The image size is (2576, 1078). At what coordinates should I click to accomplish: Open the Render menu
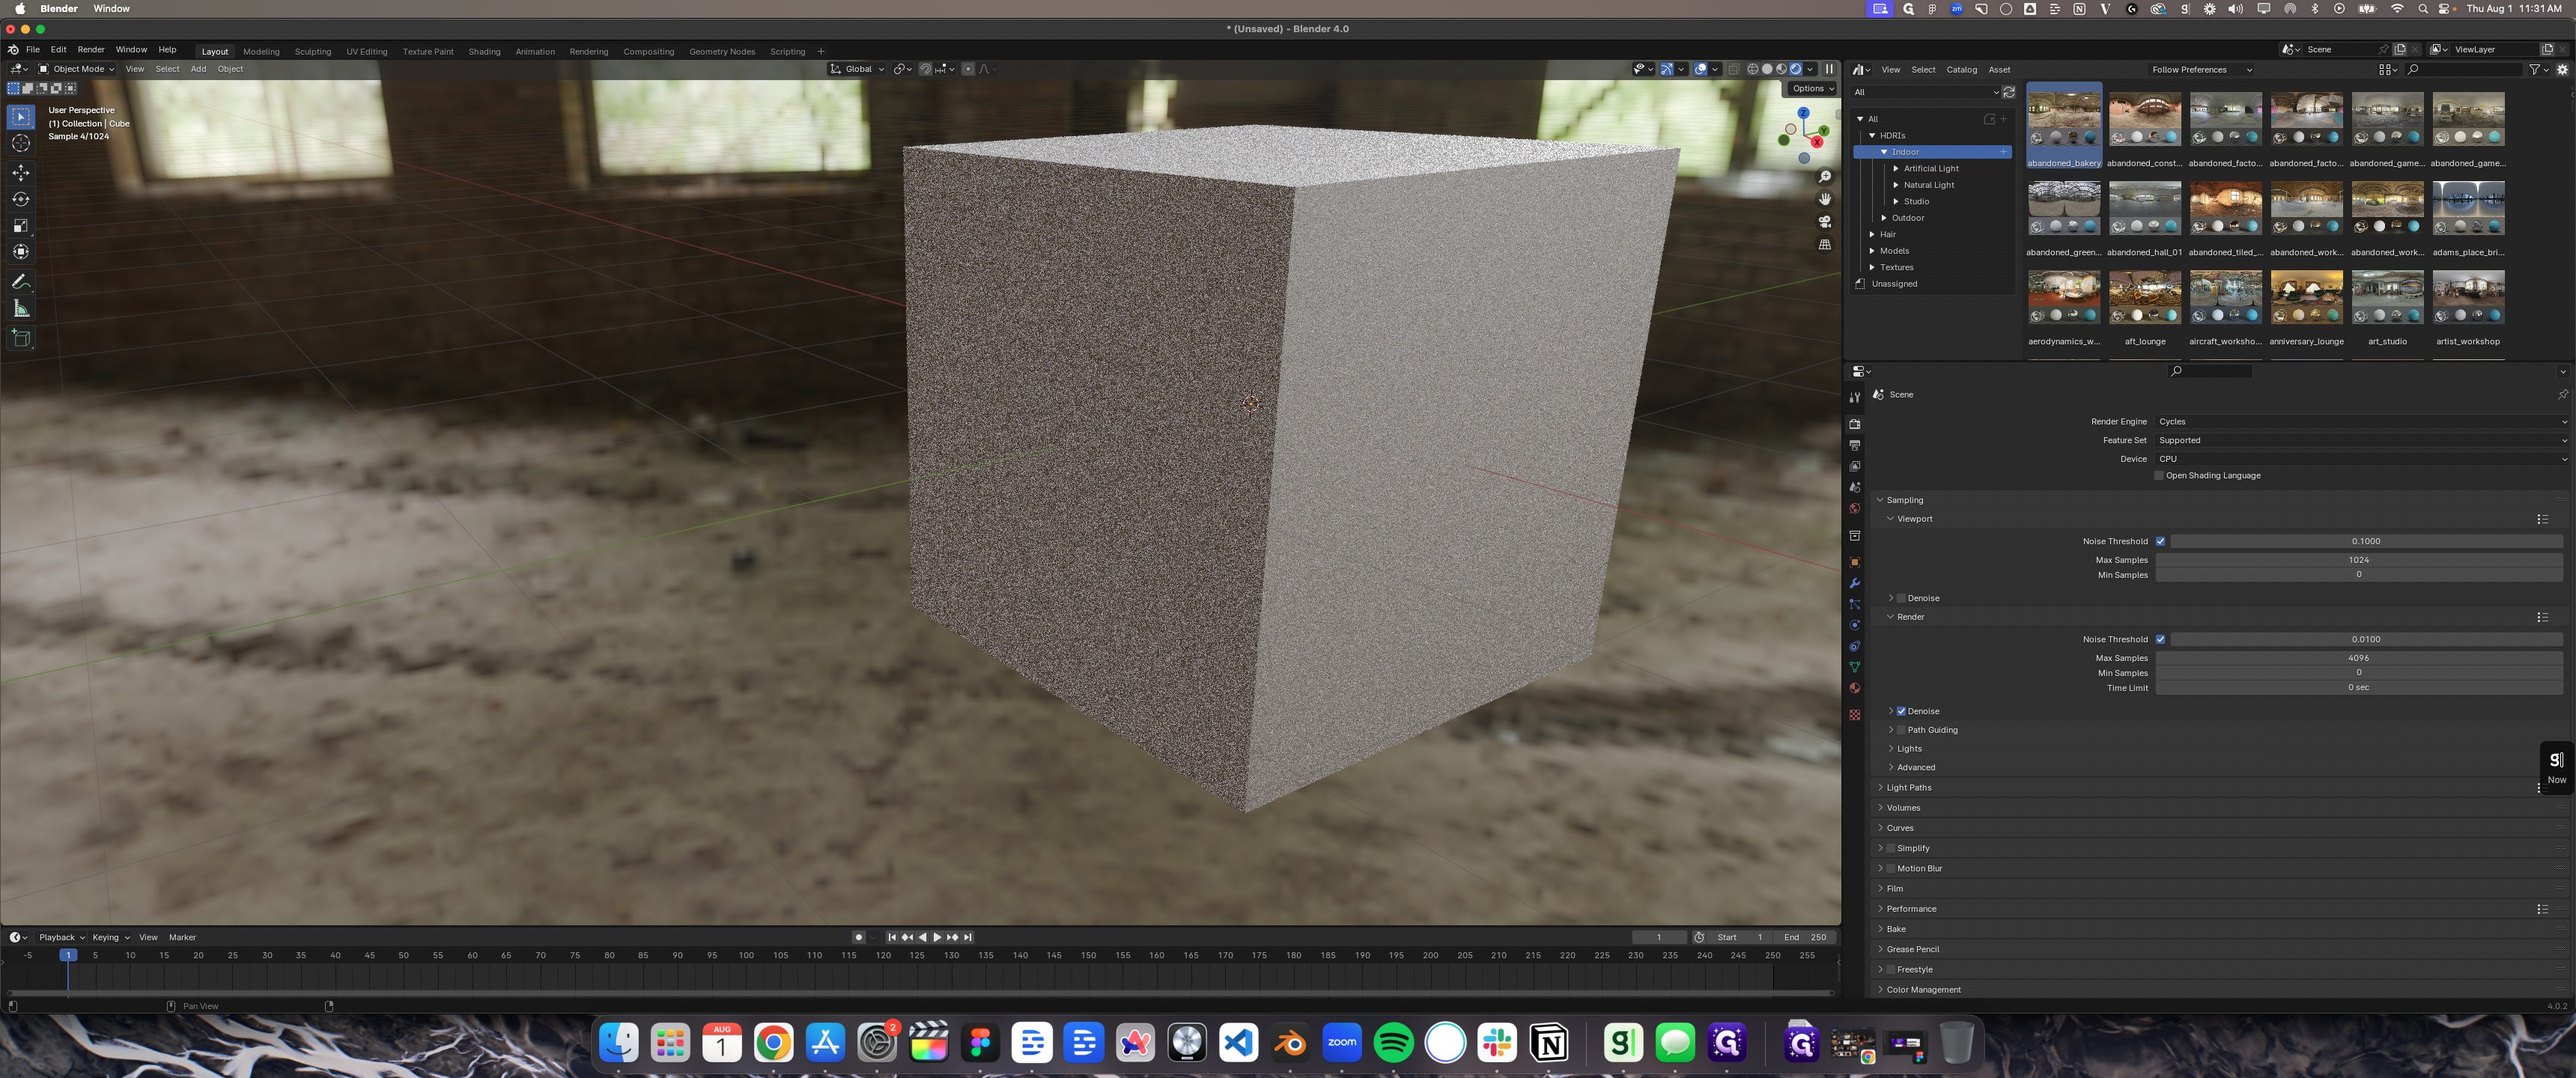(x=91, y=50)
